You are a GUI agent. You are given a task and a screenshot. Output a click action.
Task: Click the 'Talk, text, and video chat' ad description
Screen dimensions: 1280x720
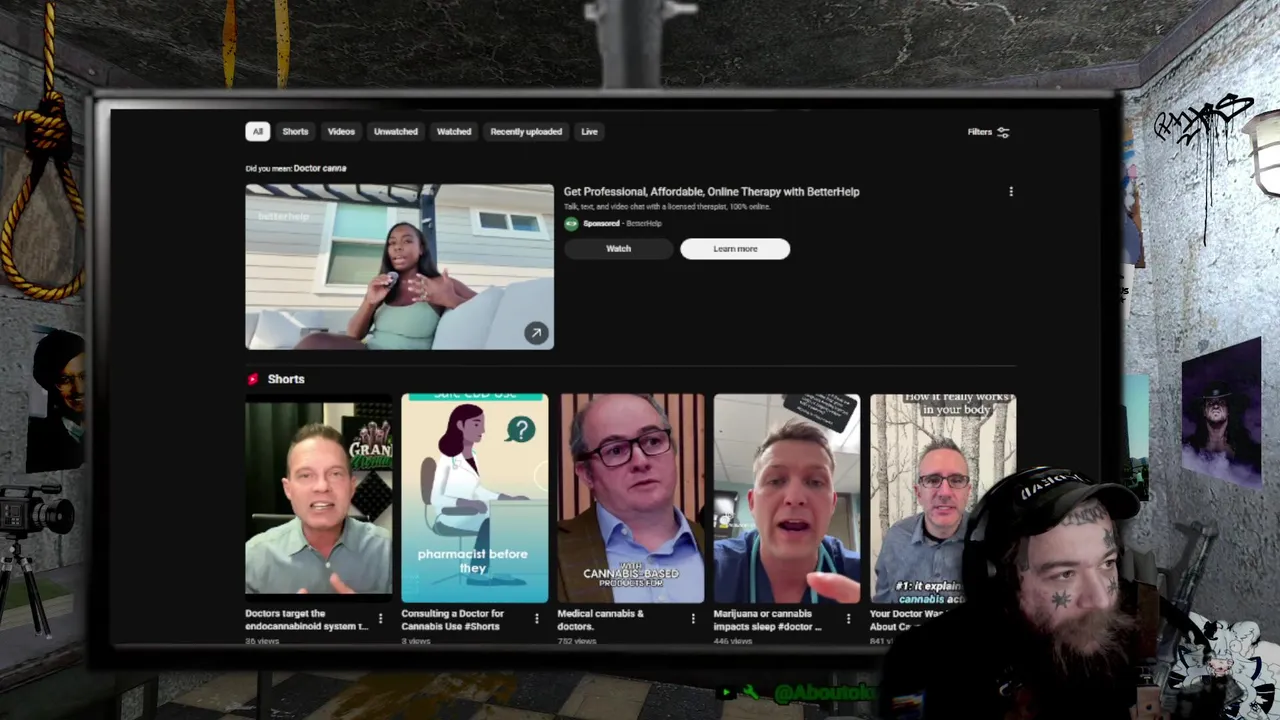(666, 207)
